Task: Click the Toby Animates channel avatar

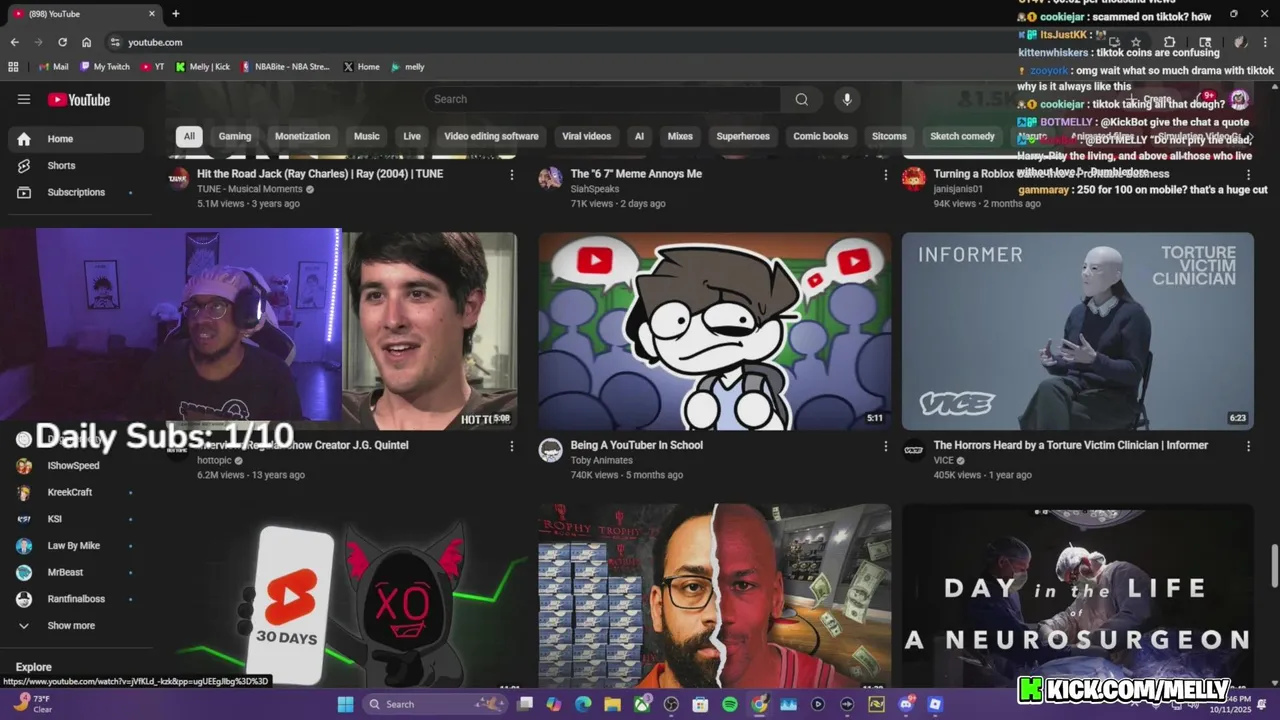Action: [550, 450]
